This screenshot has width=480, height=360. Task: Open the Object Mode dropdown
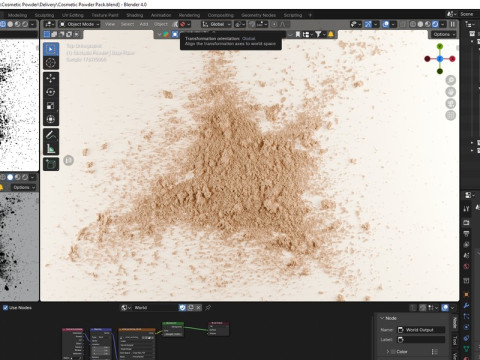pyautogui.click(x=79, y=24)
